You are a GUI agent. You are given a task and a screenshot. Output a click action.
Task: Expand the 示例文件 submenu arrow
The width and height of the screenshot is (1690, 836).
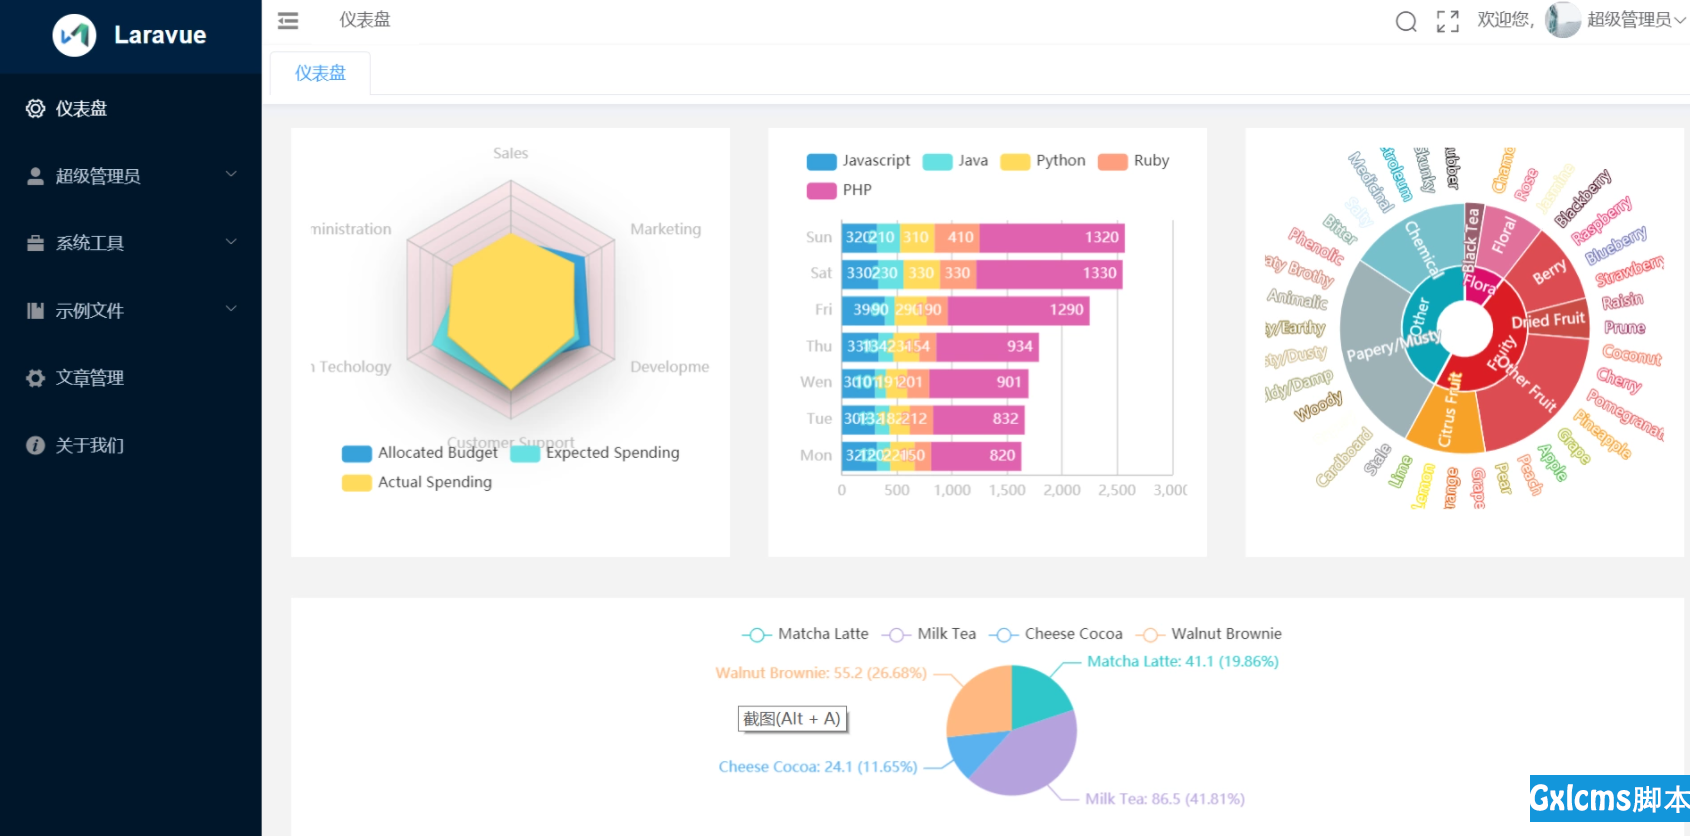[231, 308]
